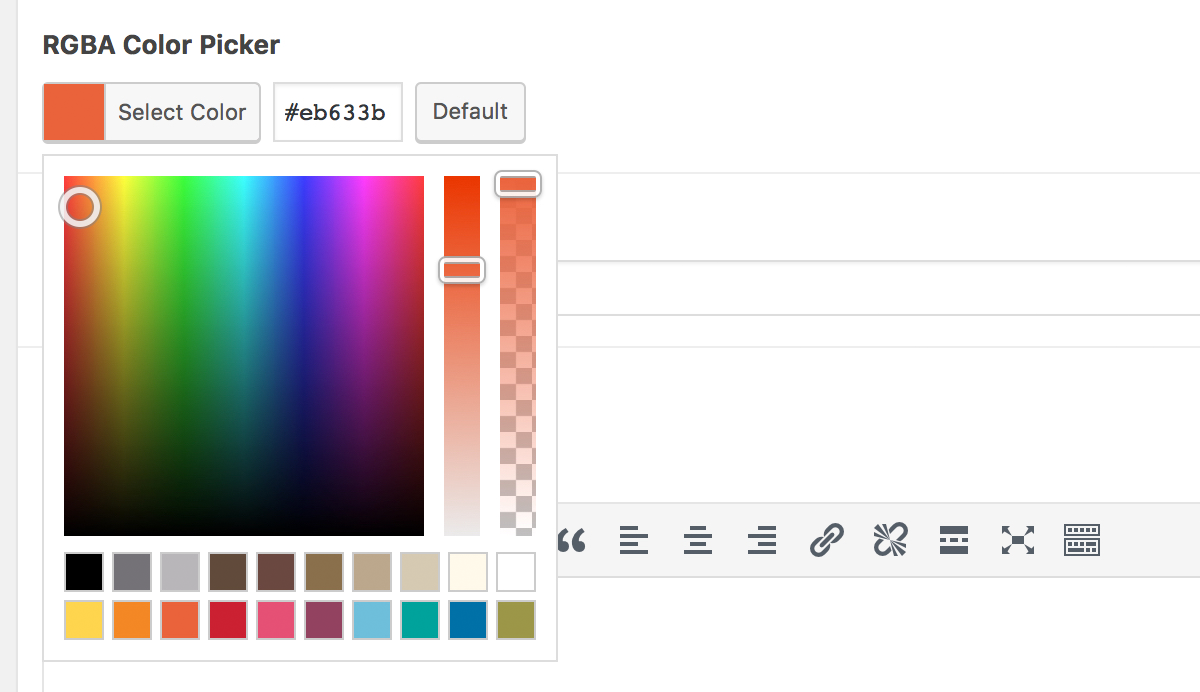Apply right text alignment

(762, 541)
